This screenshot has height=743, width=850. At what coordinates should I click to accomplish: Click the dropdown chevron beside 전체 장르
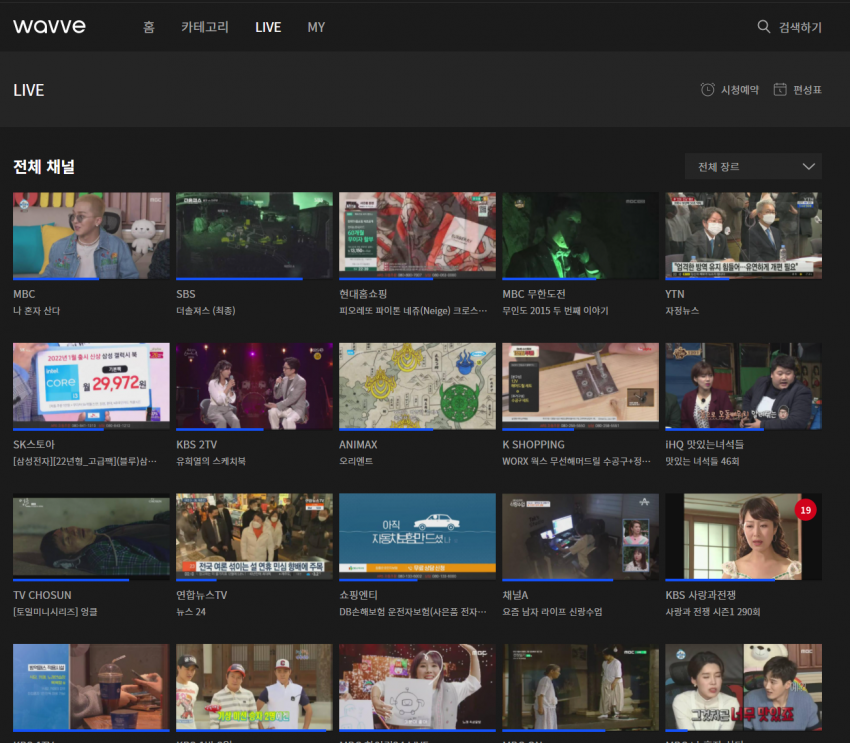808,166
